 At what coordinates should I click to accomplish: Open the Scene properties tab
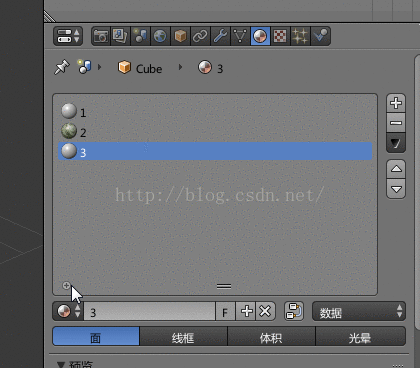tap(140, 36)
